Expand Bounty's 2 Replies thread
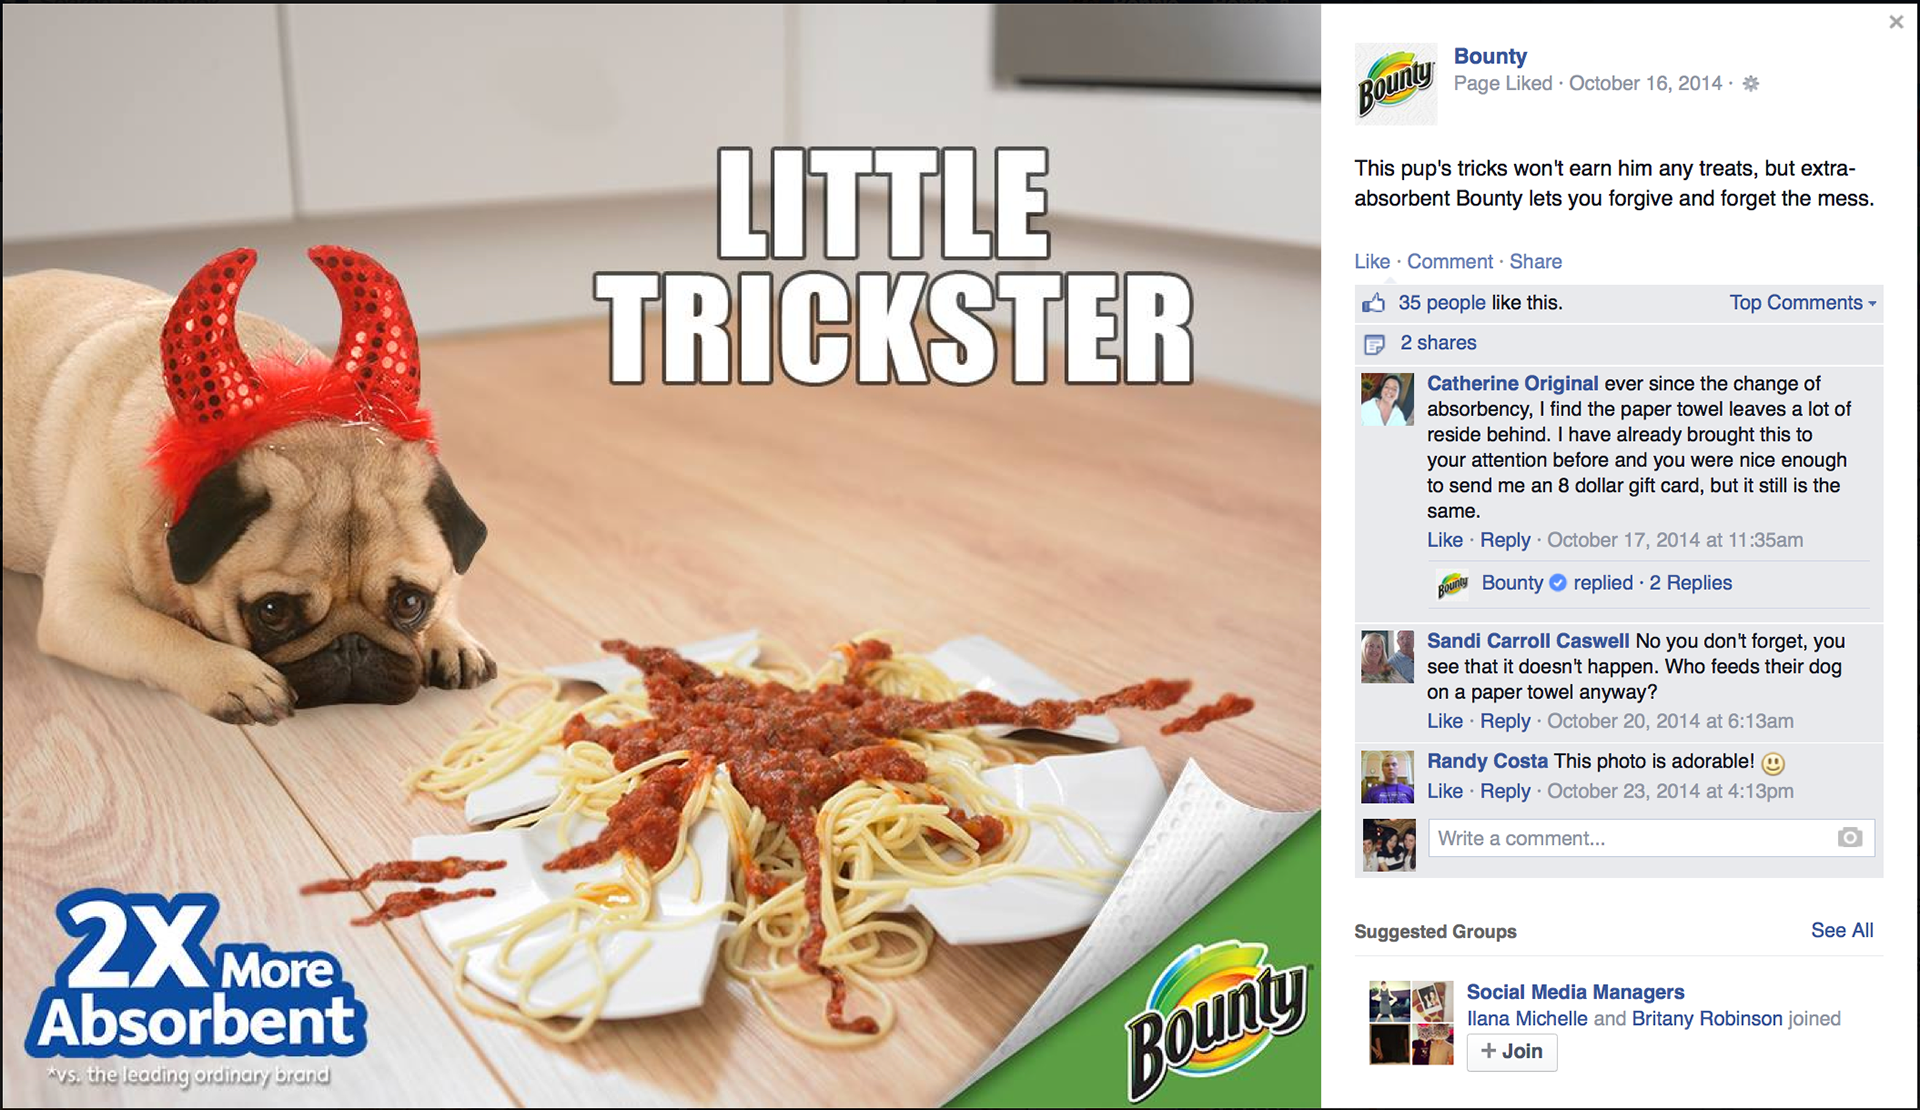 [1690, 583]
